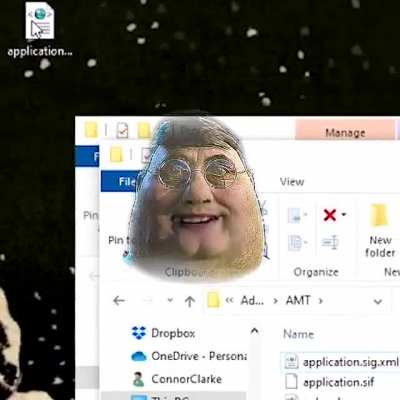Select ConnorClarke in the navigation pane
The width and height of the screenshot is (400, 400).
[x=177, y=379]
